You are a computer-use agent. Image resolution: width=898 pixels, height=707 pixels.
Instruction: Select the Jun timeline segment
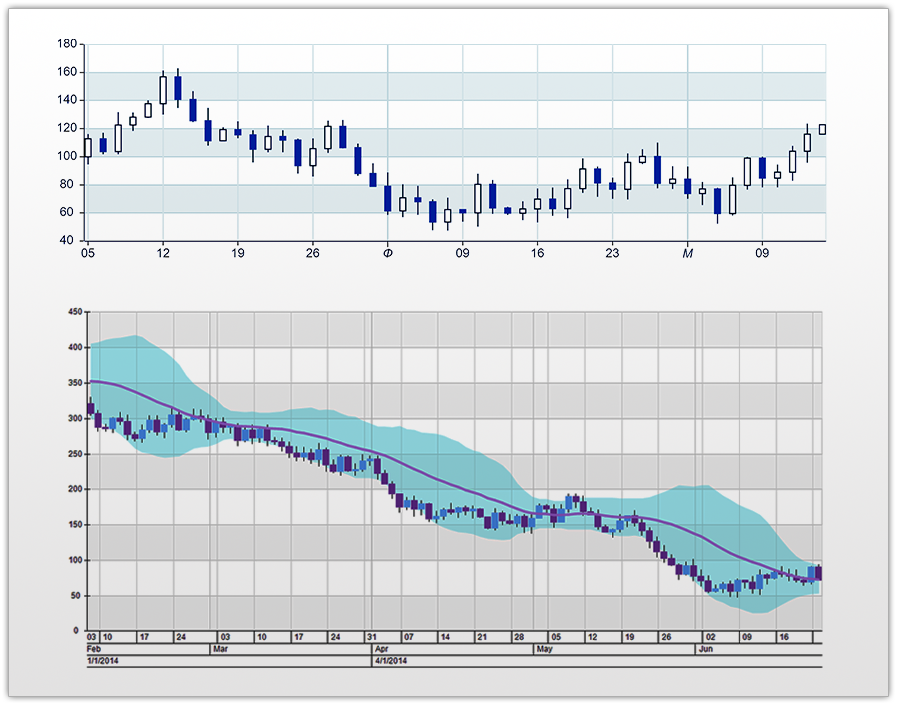pos(707,648)
